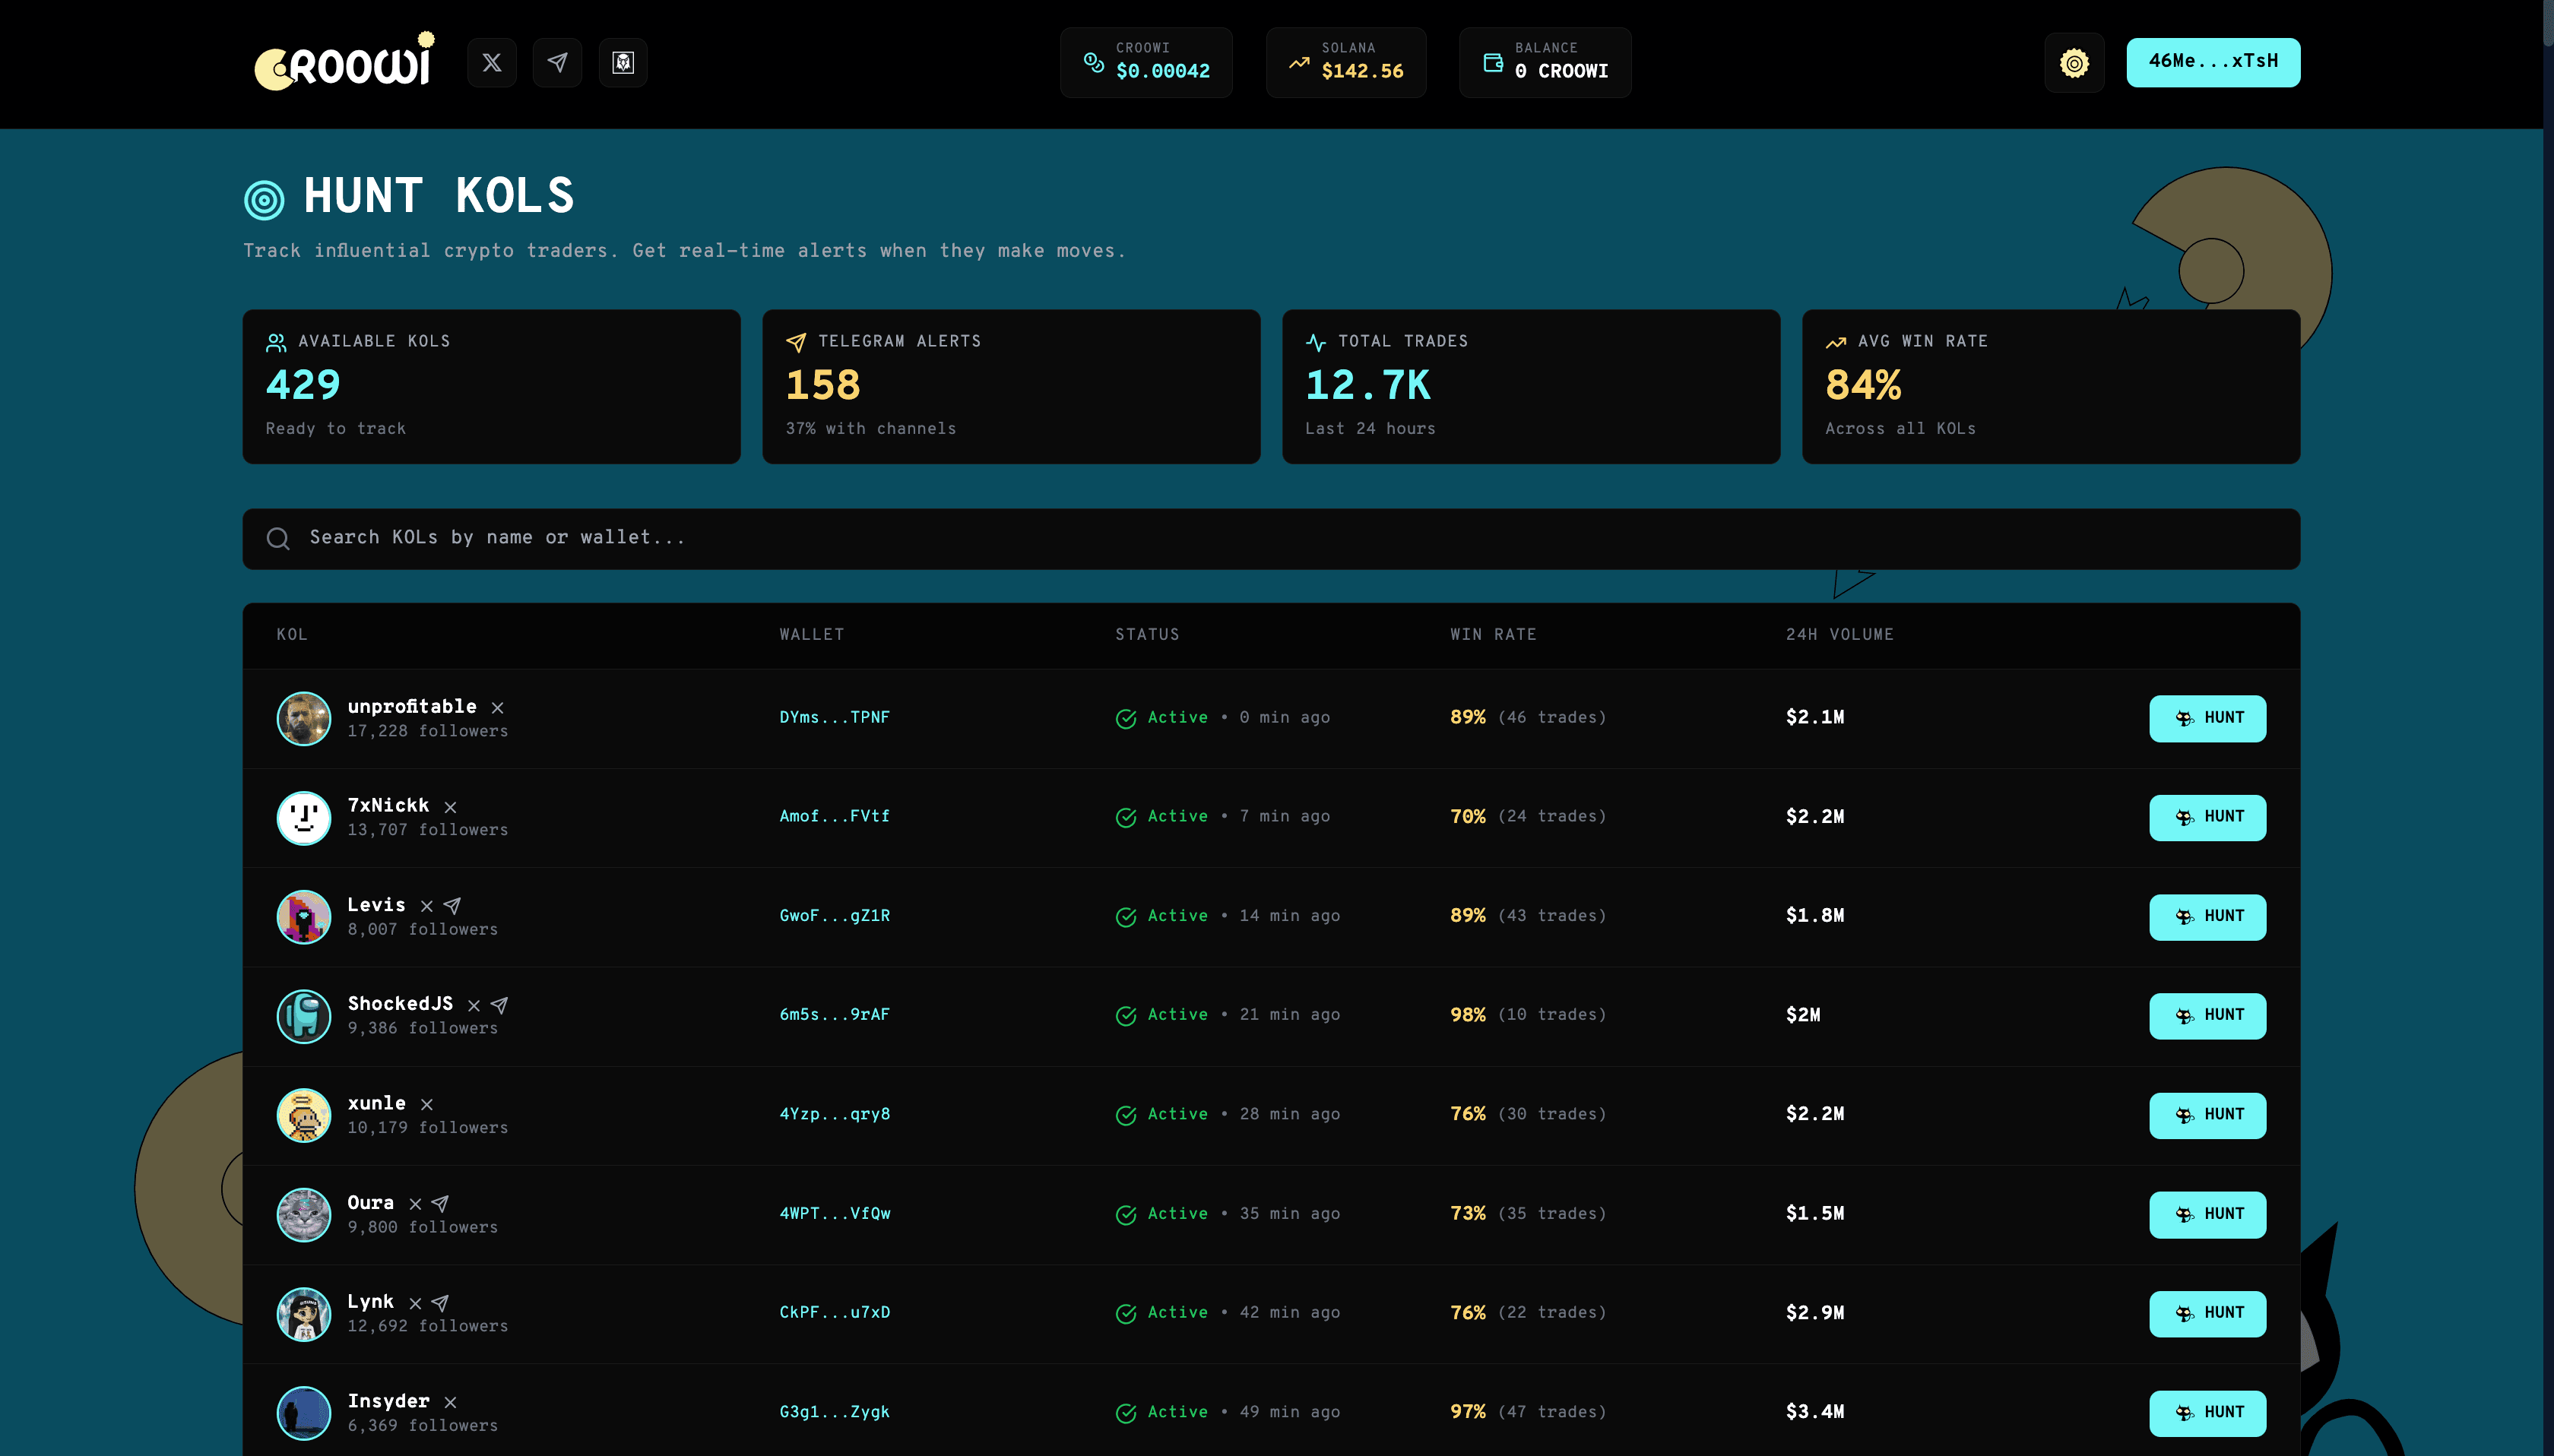The width and height of the screenshot is (2554, 1456).
Task: Click the 24H Volume column header
Action: coord(1839,635)
